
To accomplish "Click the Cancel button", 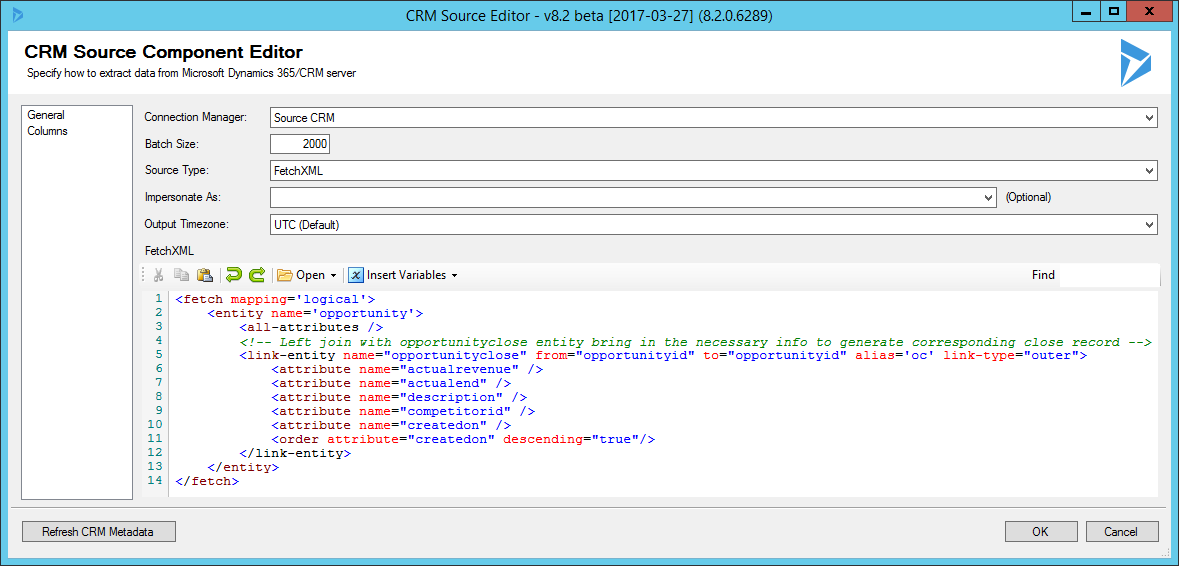I will point(1120,531).
